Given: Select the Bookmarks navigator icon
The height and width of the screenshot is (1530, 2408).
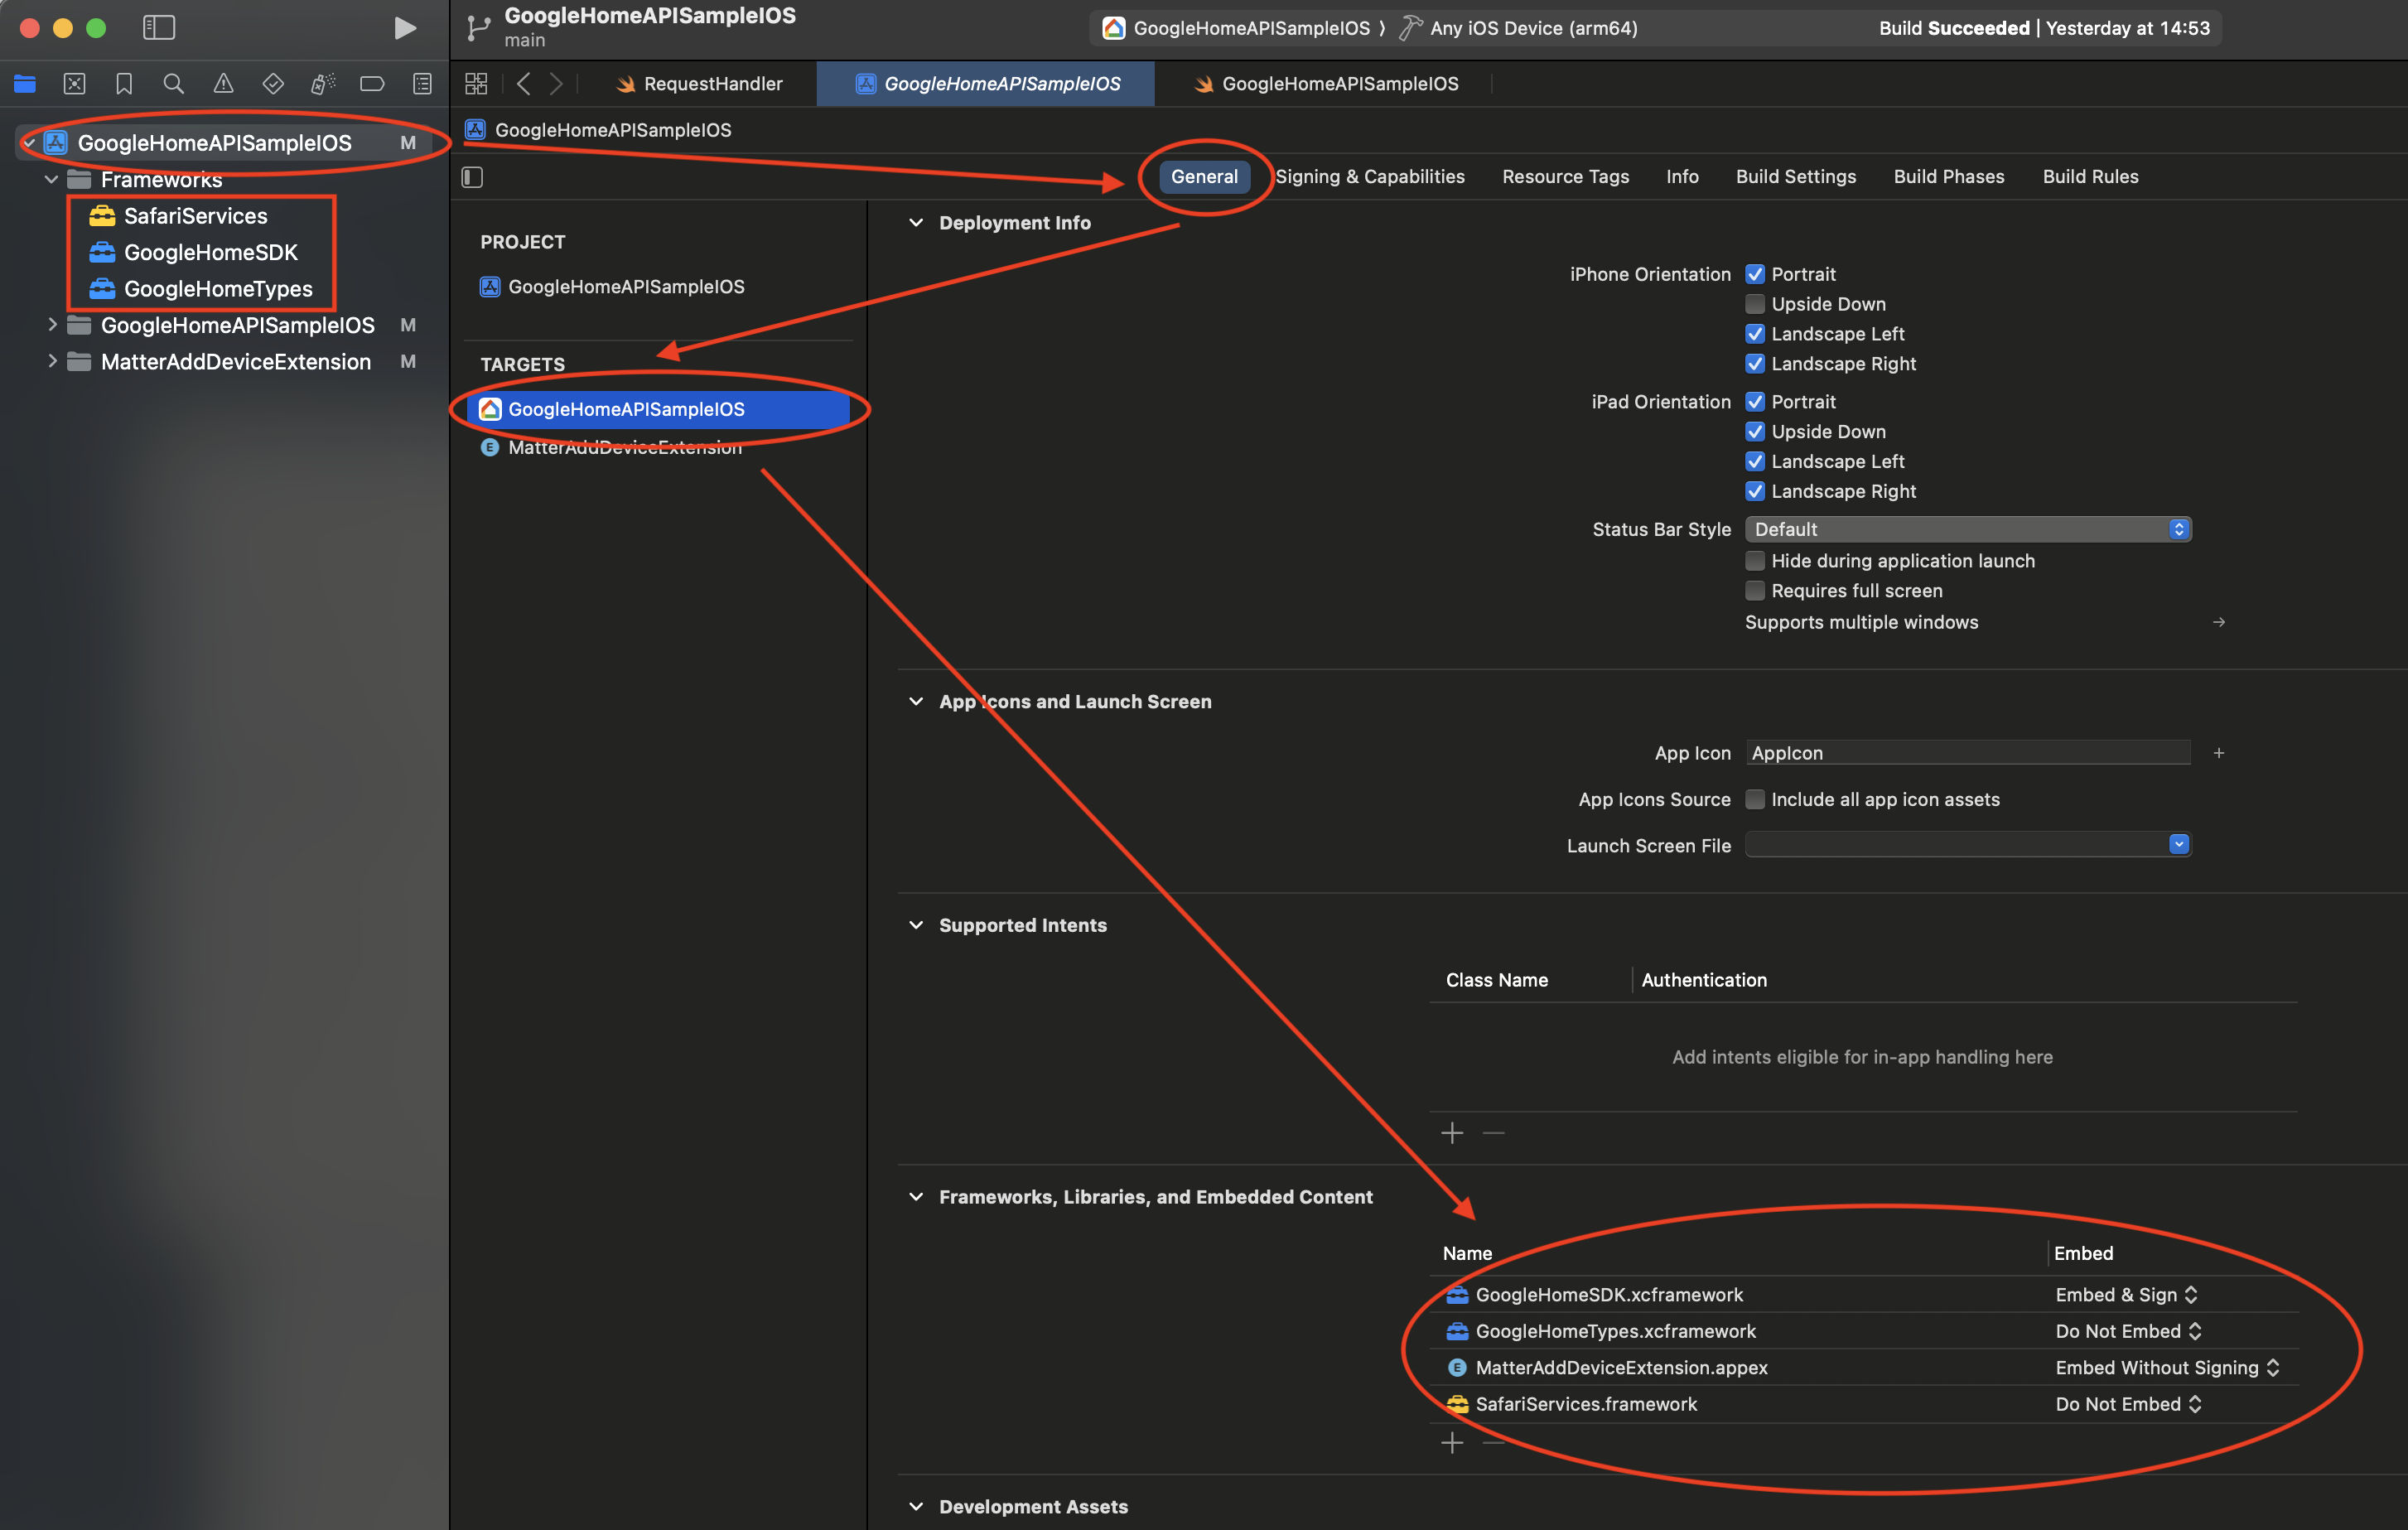Looking at the screenshot, I should point(124,84).
